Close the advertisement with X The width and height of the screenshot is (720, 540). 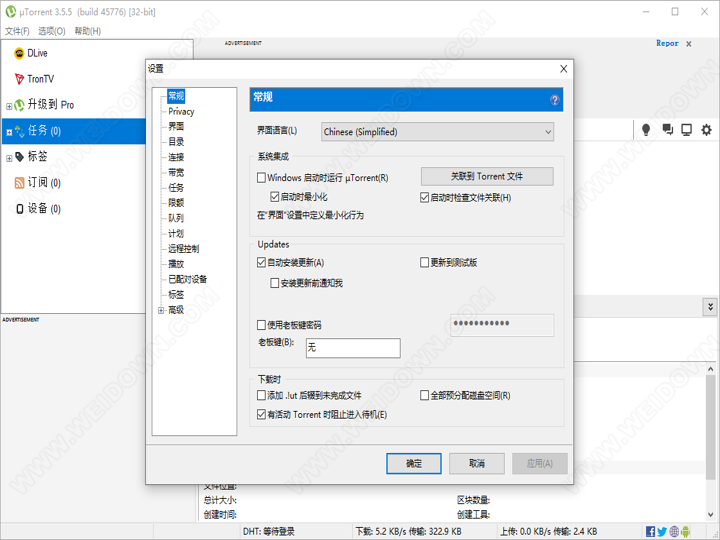tap(689, 44)
